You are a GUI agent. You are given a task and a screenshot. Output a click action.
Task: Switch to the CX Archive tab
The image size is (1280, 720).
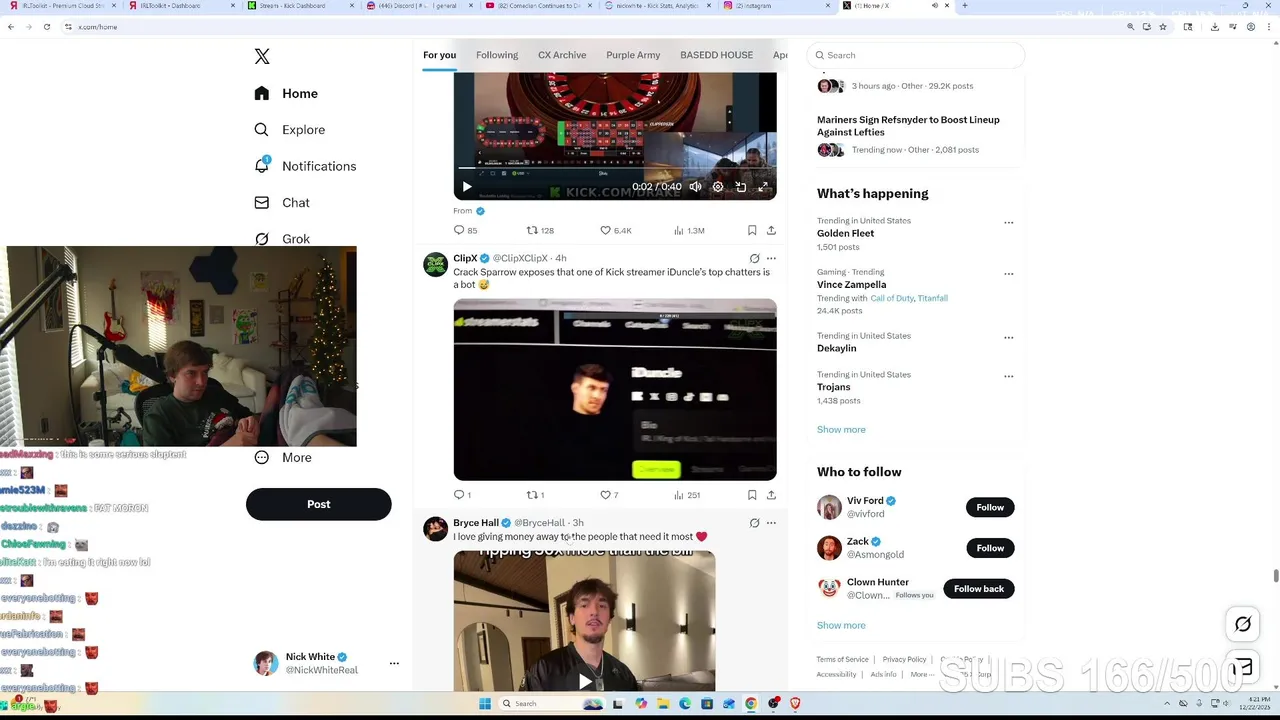(x=562, y=55)
